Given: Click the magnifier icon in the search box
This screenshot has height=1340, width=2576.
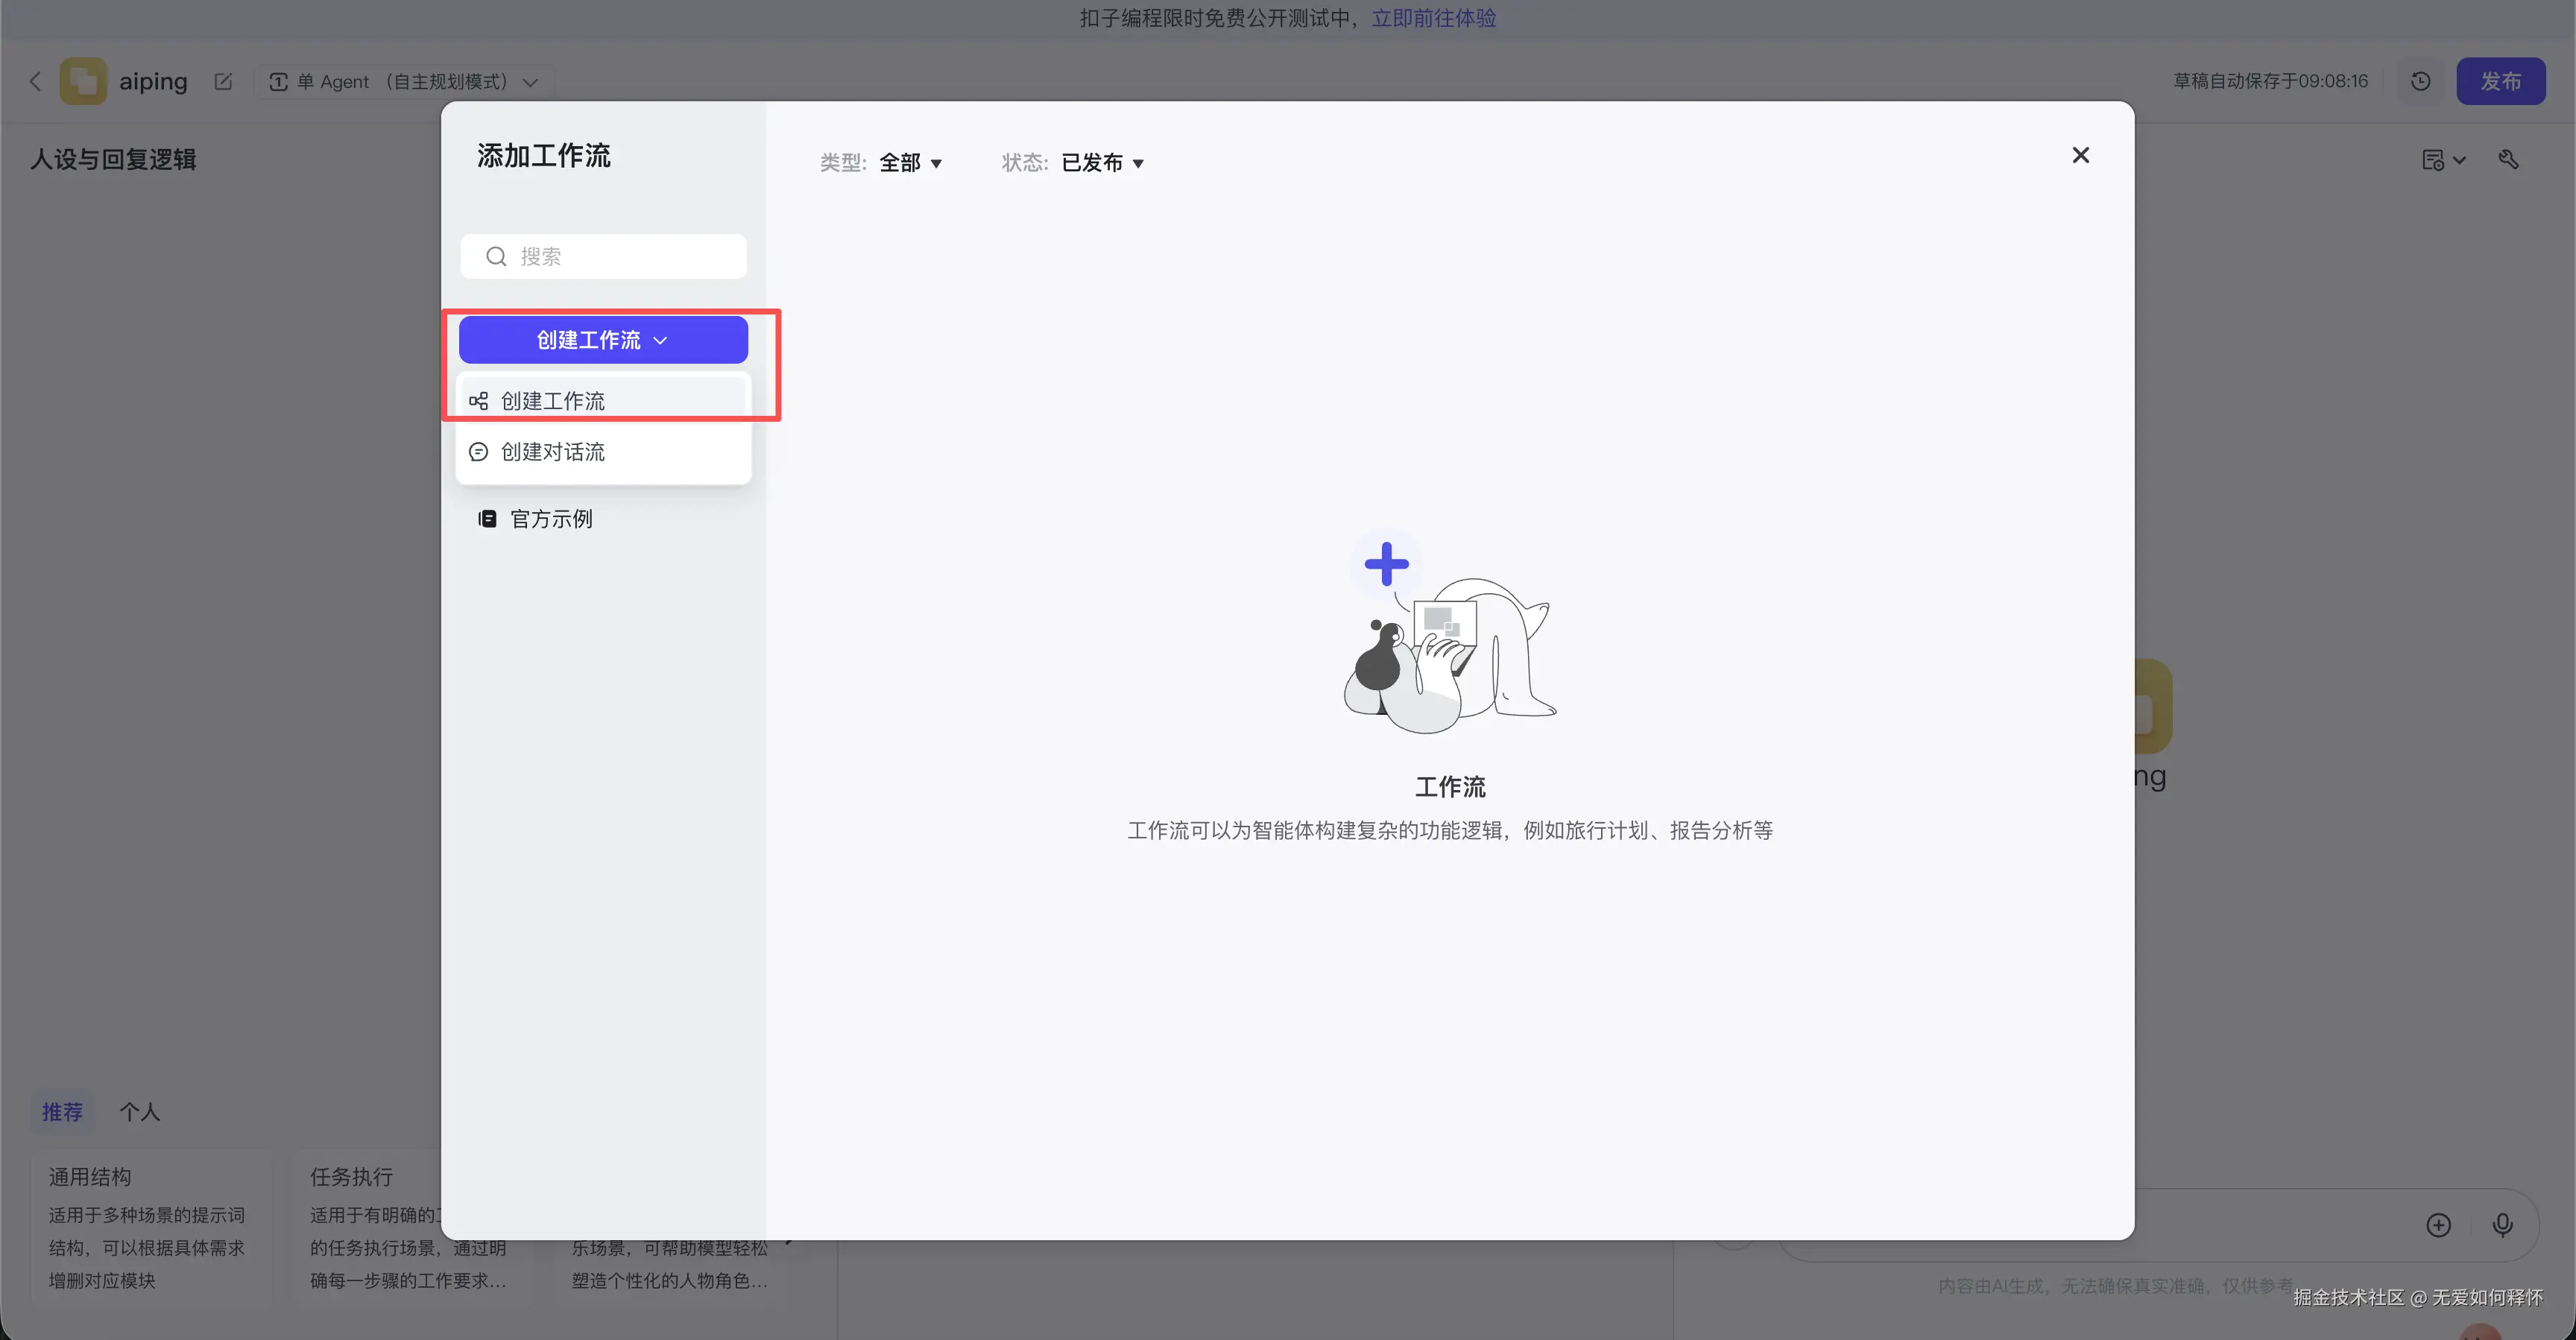Looking at the screenshot, I should click(496, 256).
